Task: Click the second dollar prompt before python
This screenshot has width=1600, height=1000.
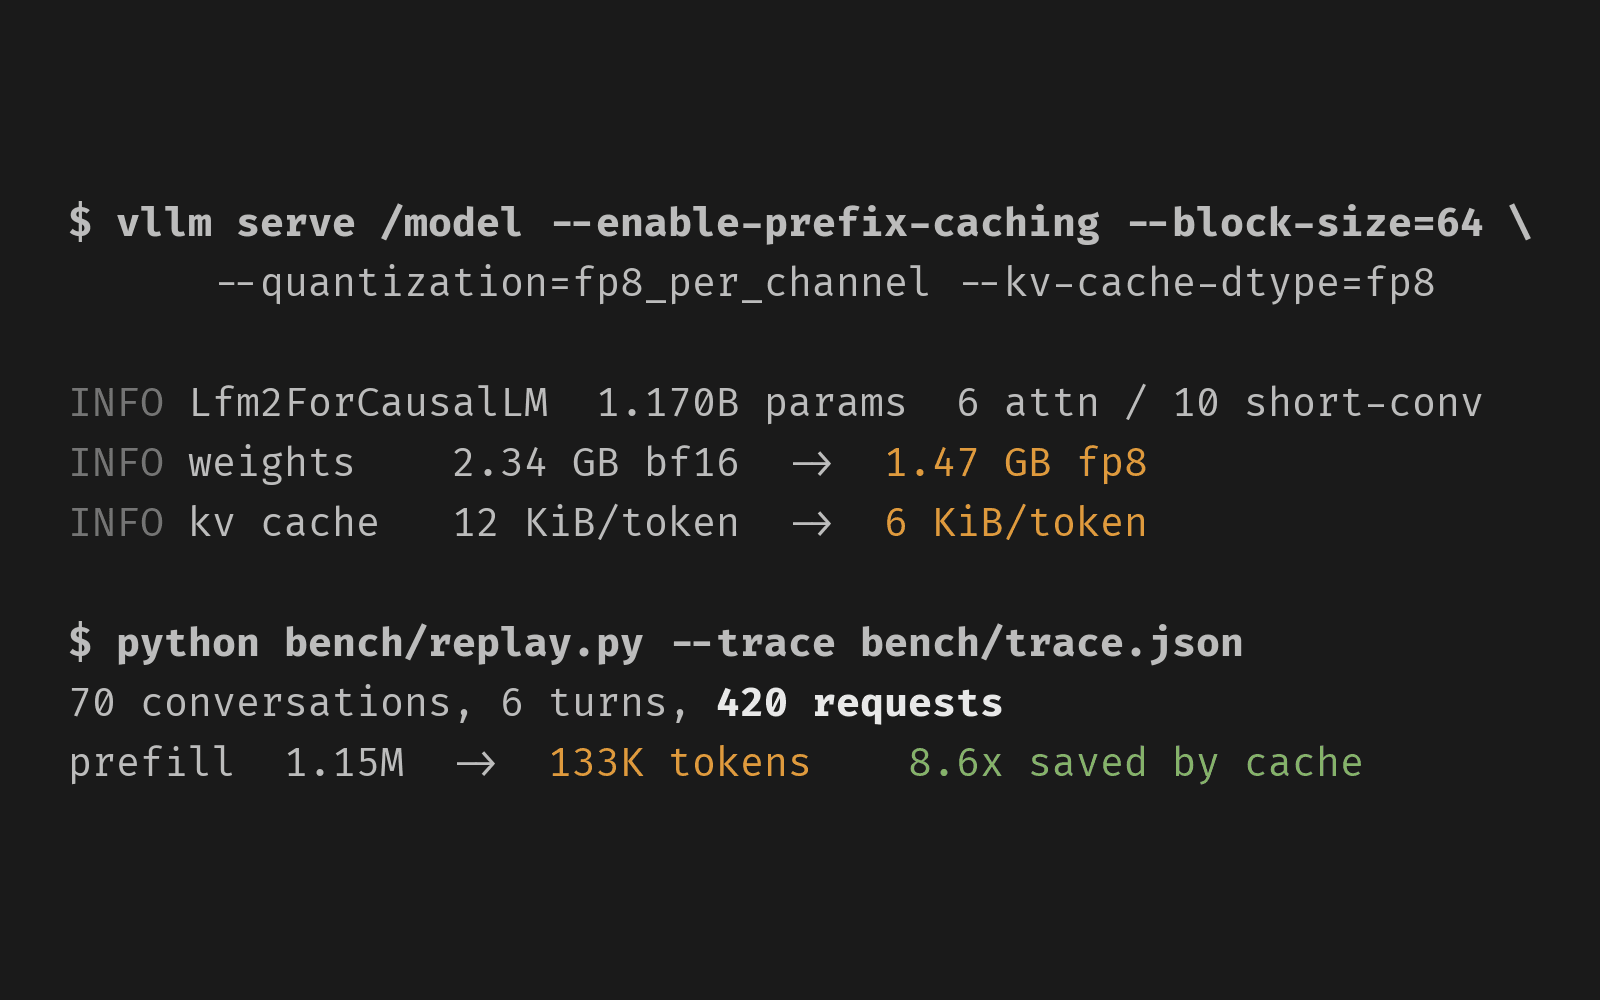Action: [81, 642]
